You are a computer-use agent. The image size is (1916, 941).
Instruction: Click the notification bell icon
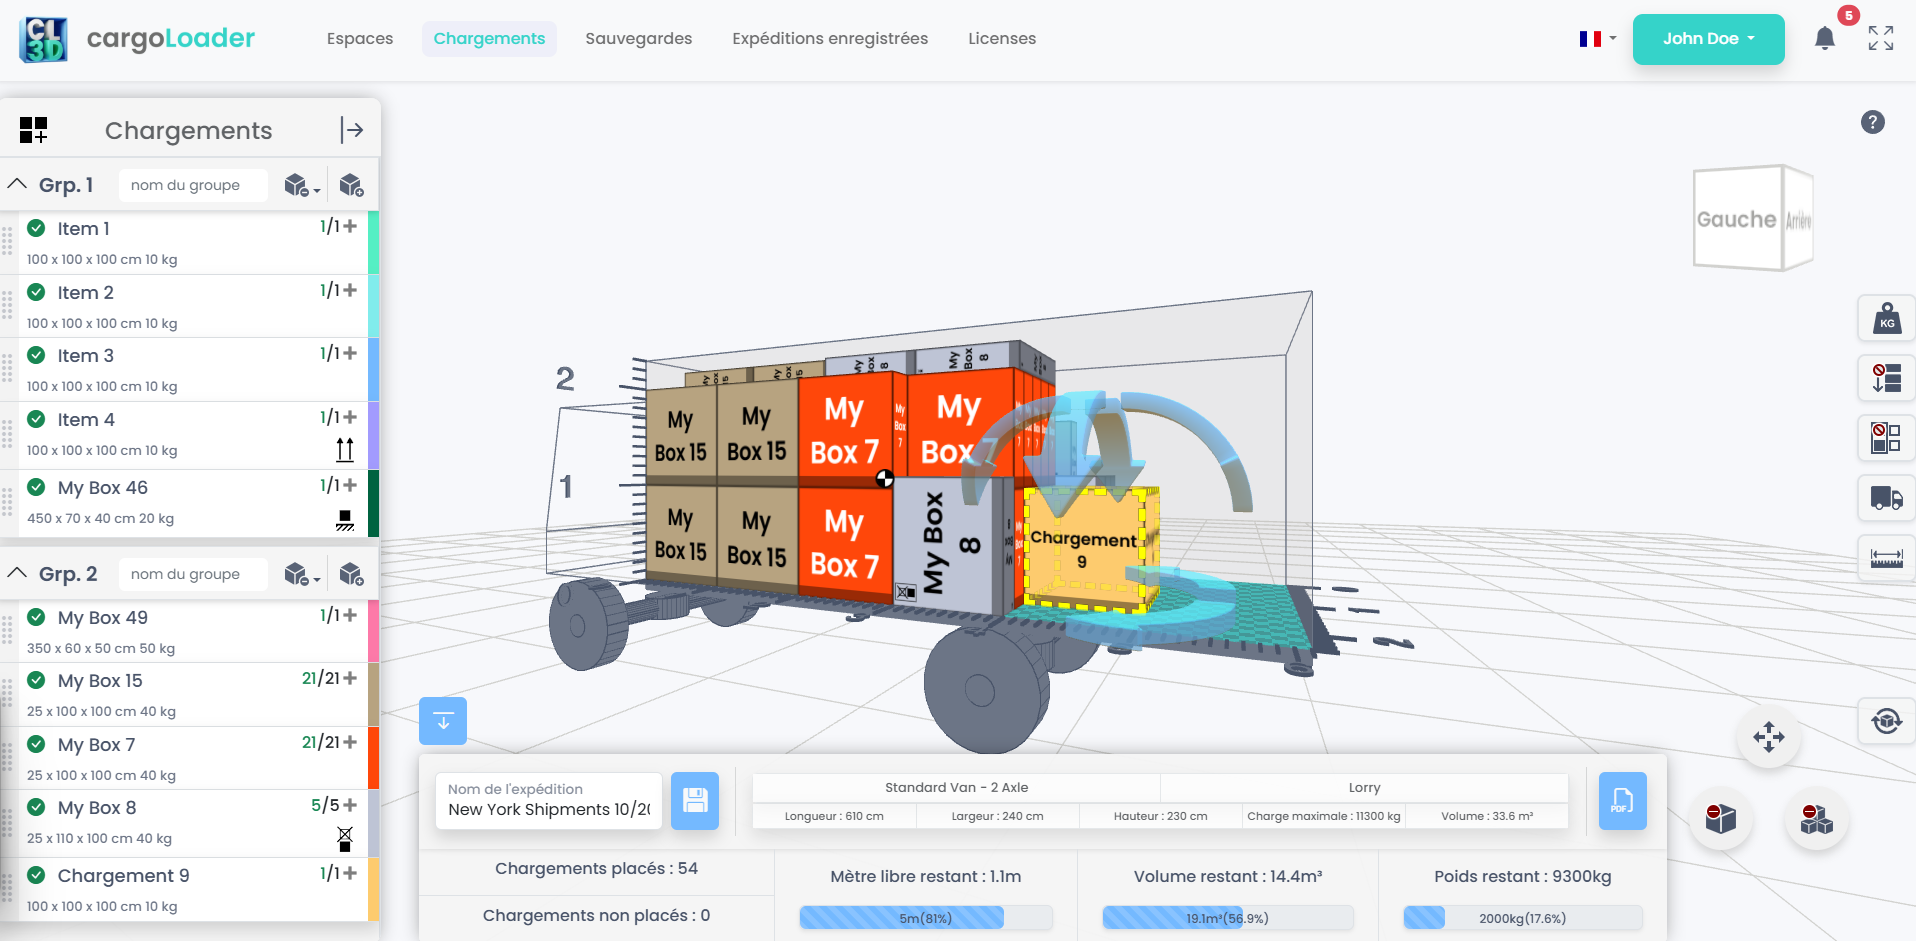pos(1824,39)
